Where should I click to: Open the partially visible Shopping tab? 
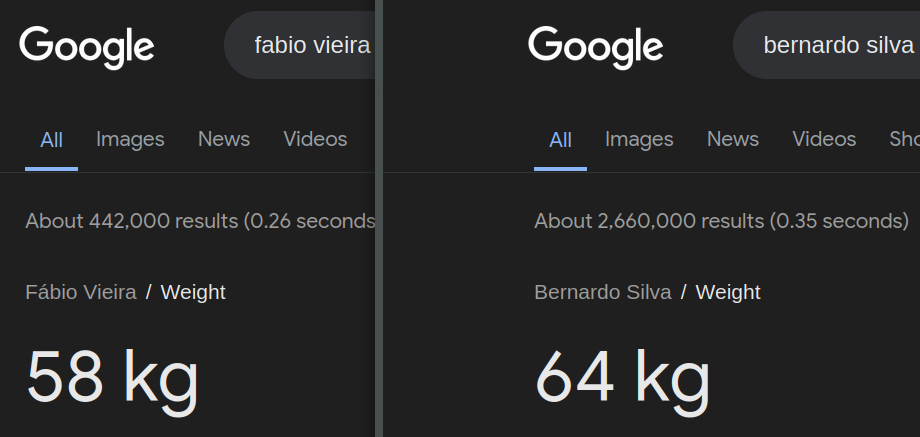pos(904,140)
